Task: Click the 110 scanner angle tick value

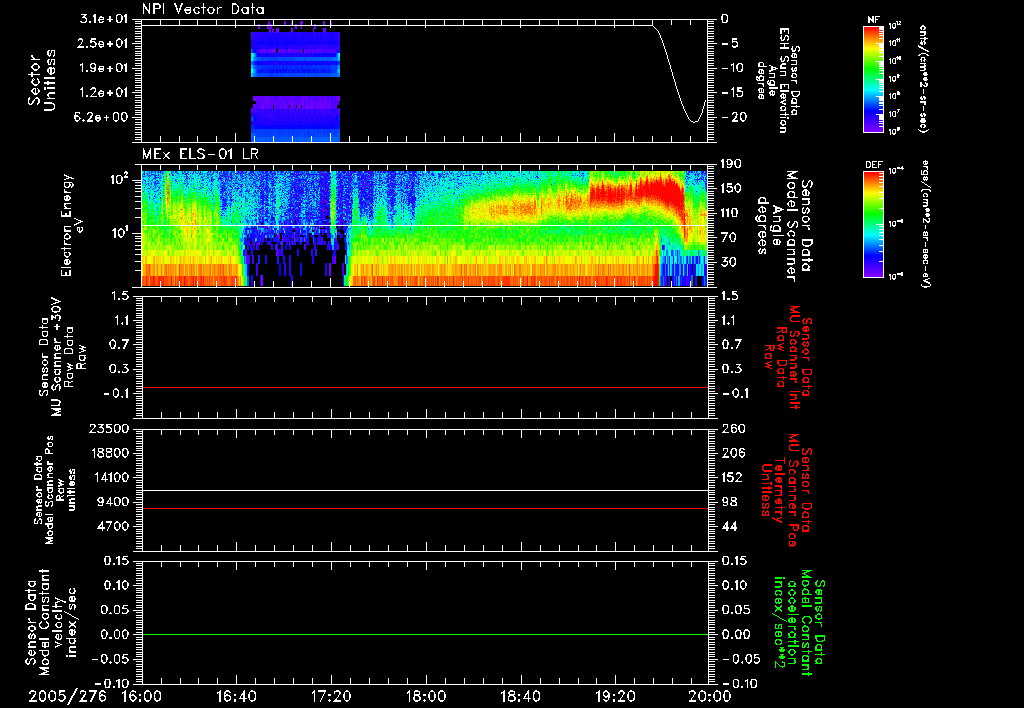Action: [x=731, y=213]
